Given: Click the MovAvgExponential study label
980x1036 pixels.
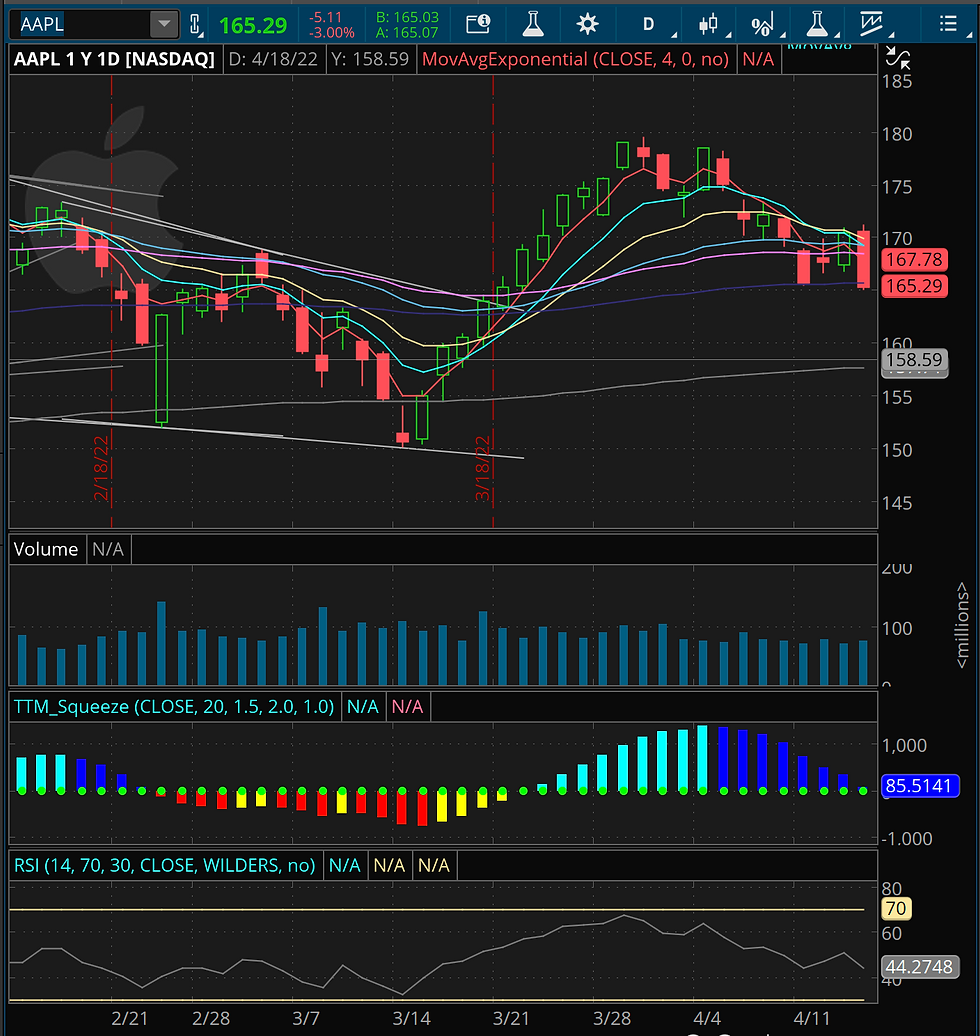Looking at the screenshot, I should click(x=575, y=59).
